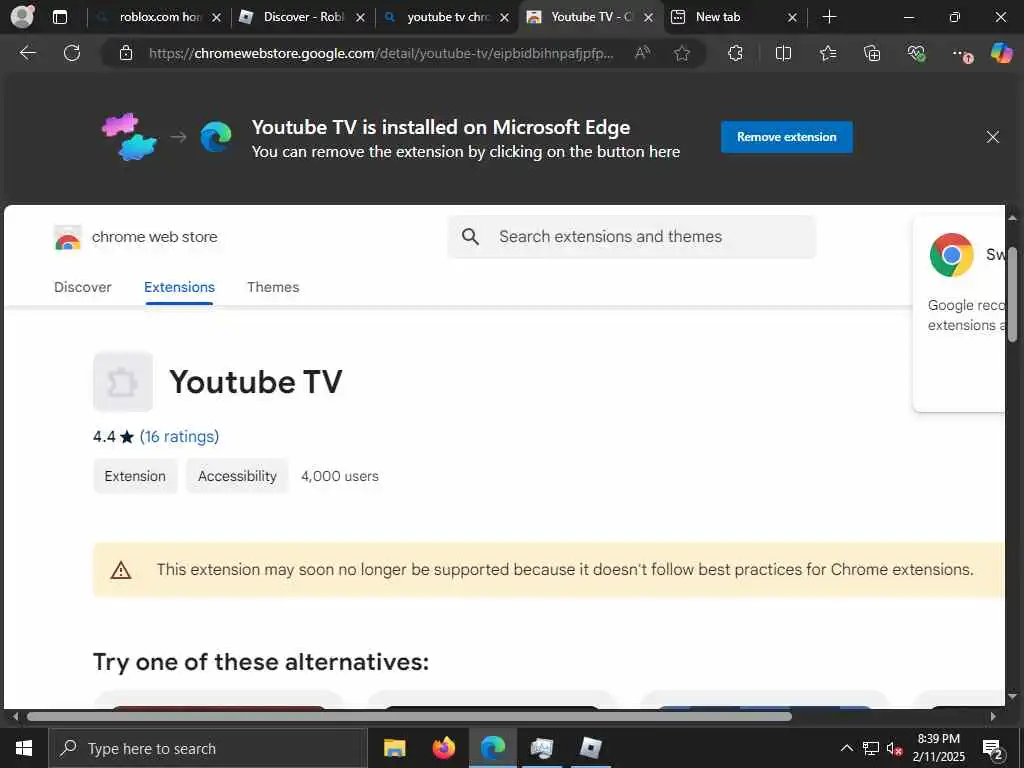Open the 16 ratings link

point(179,436)
